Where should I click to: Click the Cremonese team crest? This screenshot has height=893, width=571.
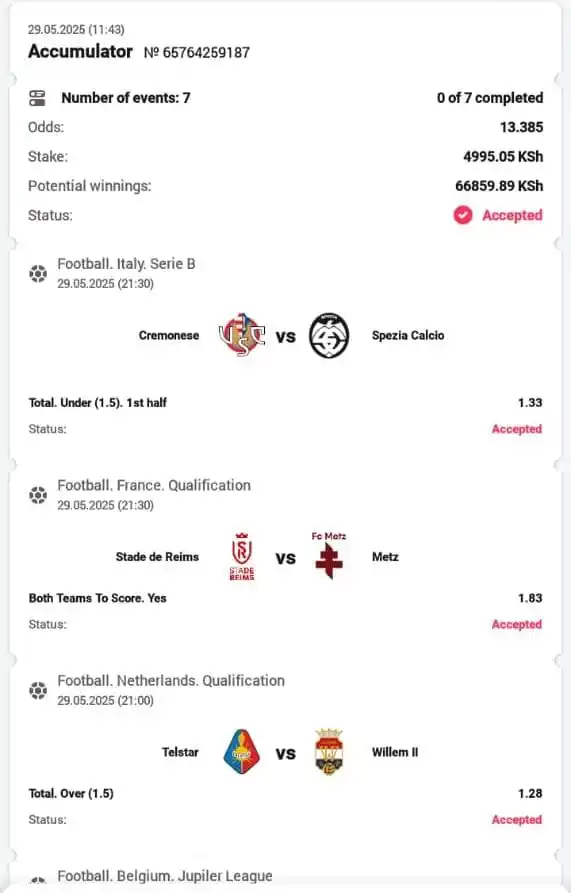(242, 335)
